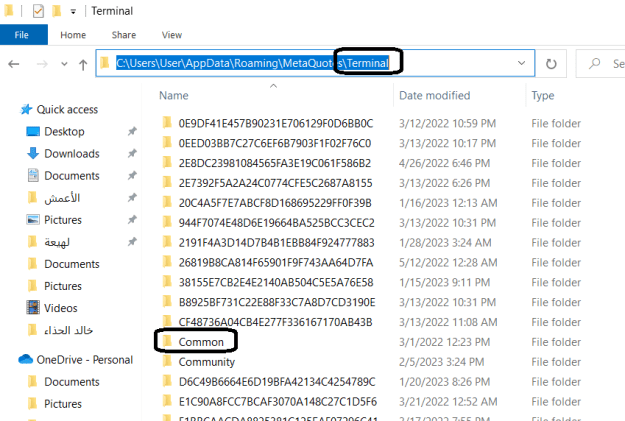This screenshot has width=625, height=421.
Task: Select folder 2E7392F5A2A24C0774CFE5C2687A8155
Action: tap(275, 183)
